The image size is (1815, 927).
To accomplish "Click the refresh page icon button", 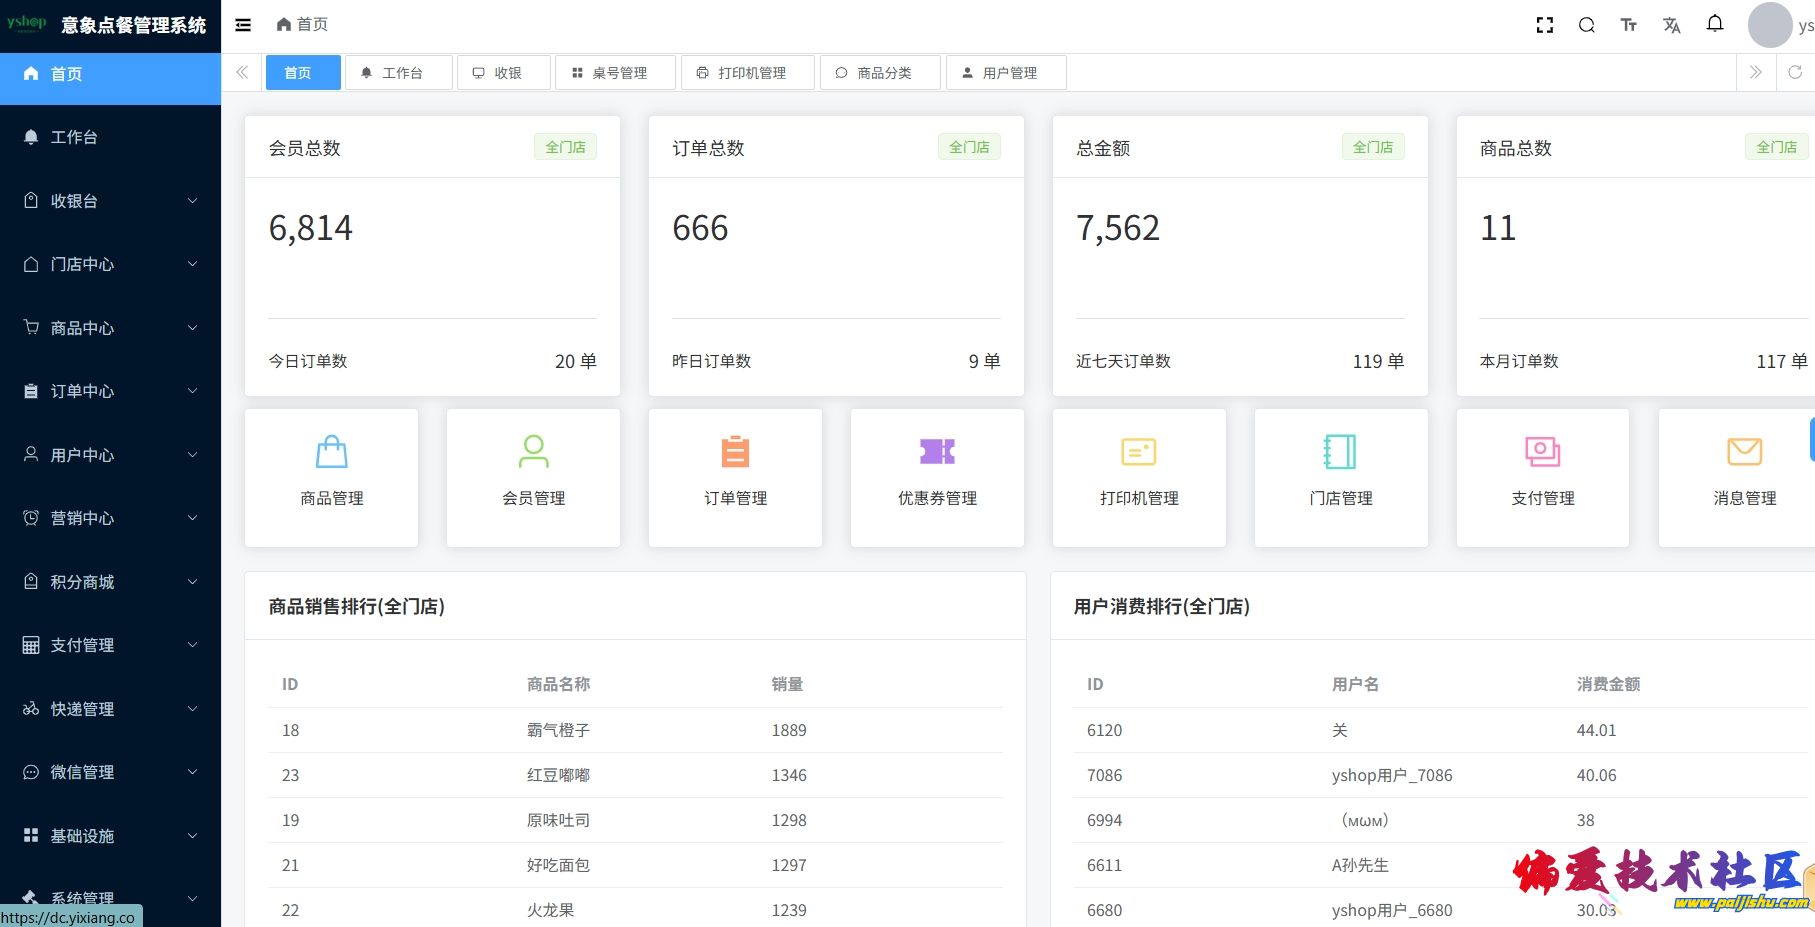I will [x=1795, y=72].
